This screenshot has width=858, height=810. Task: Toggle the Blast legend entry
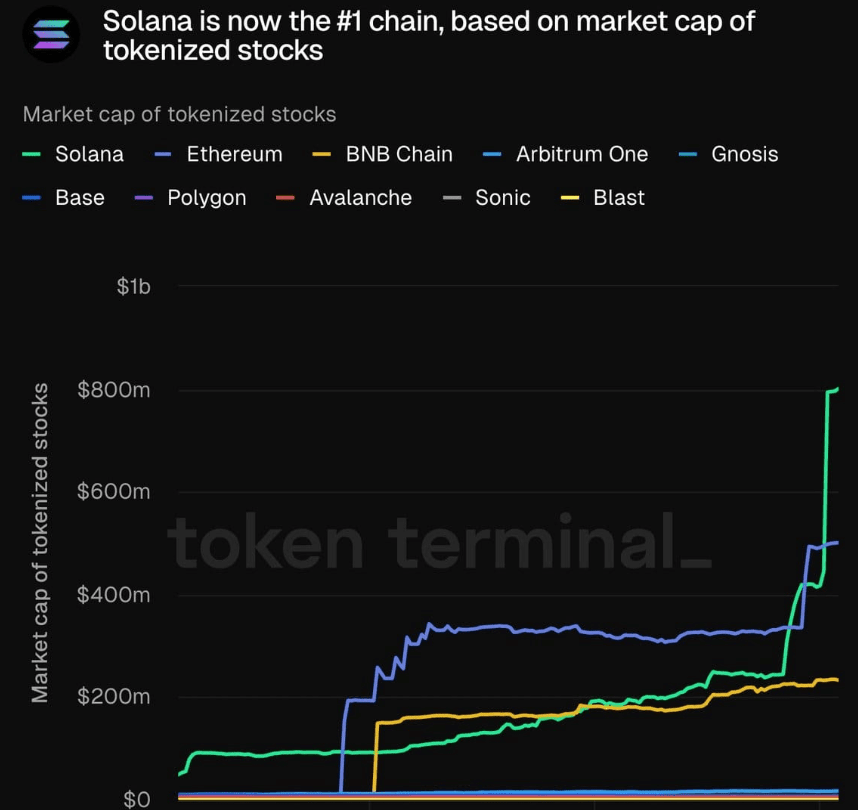point(619,198)
